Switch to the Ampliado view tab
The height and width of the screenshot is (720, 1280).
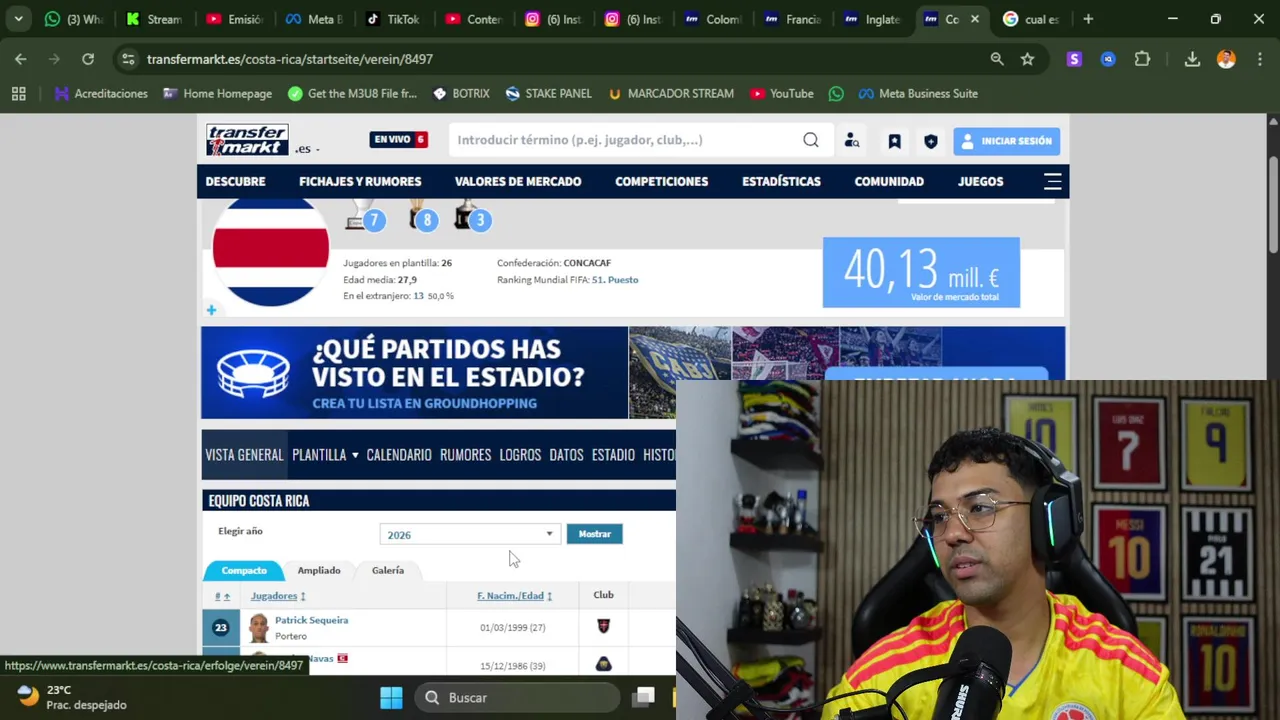(x=319, y=570)
